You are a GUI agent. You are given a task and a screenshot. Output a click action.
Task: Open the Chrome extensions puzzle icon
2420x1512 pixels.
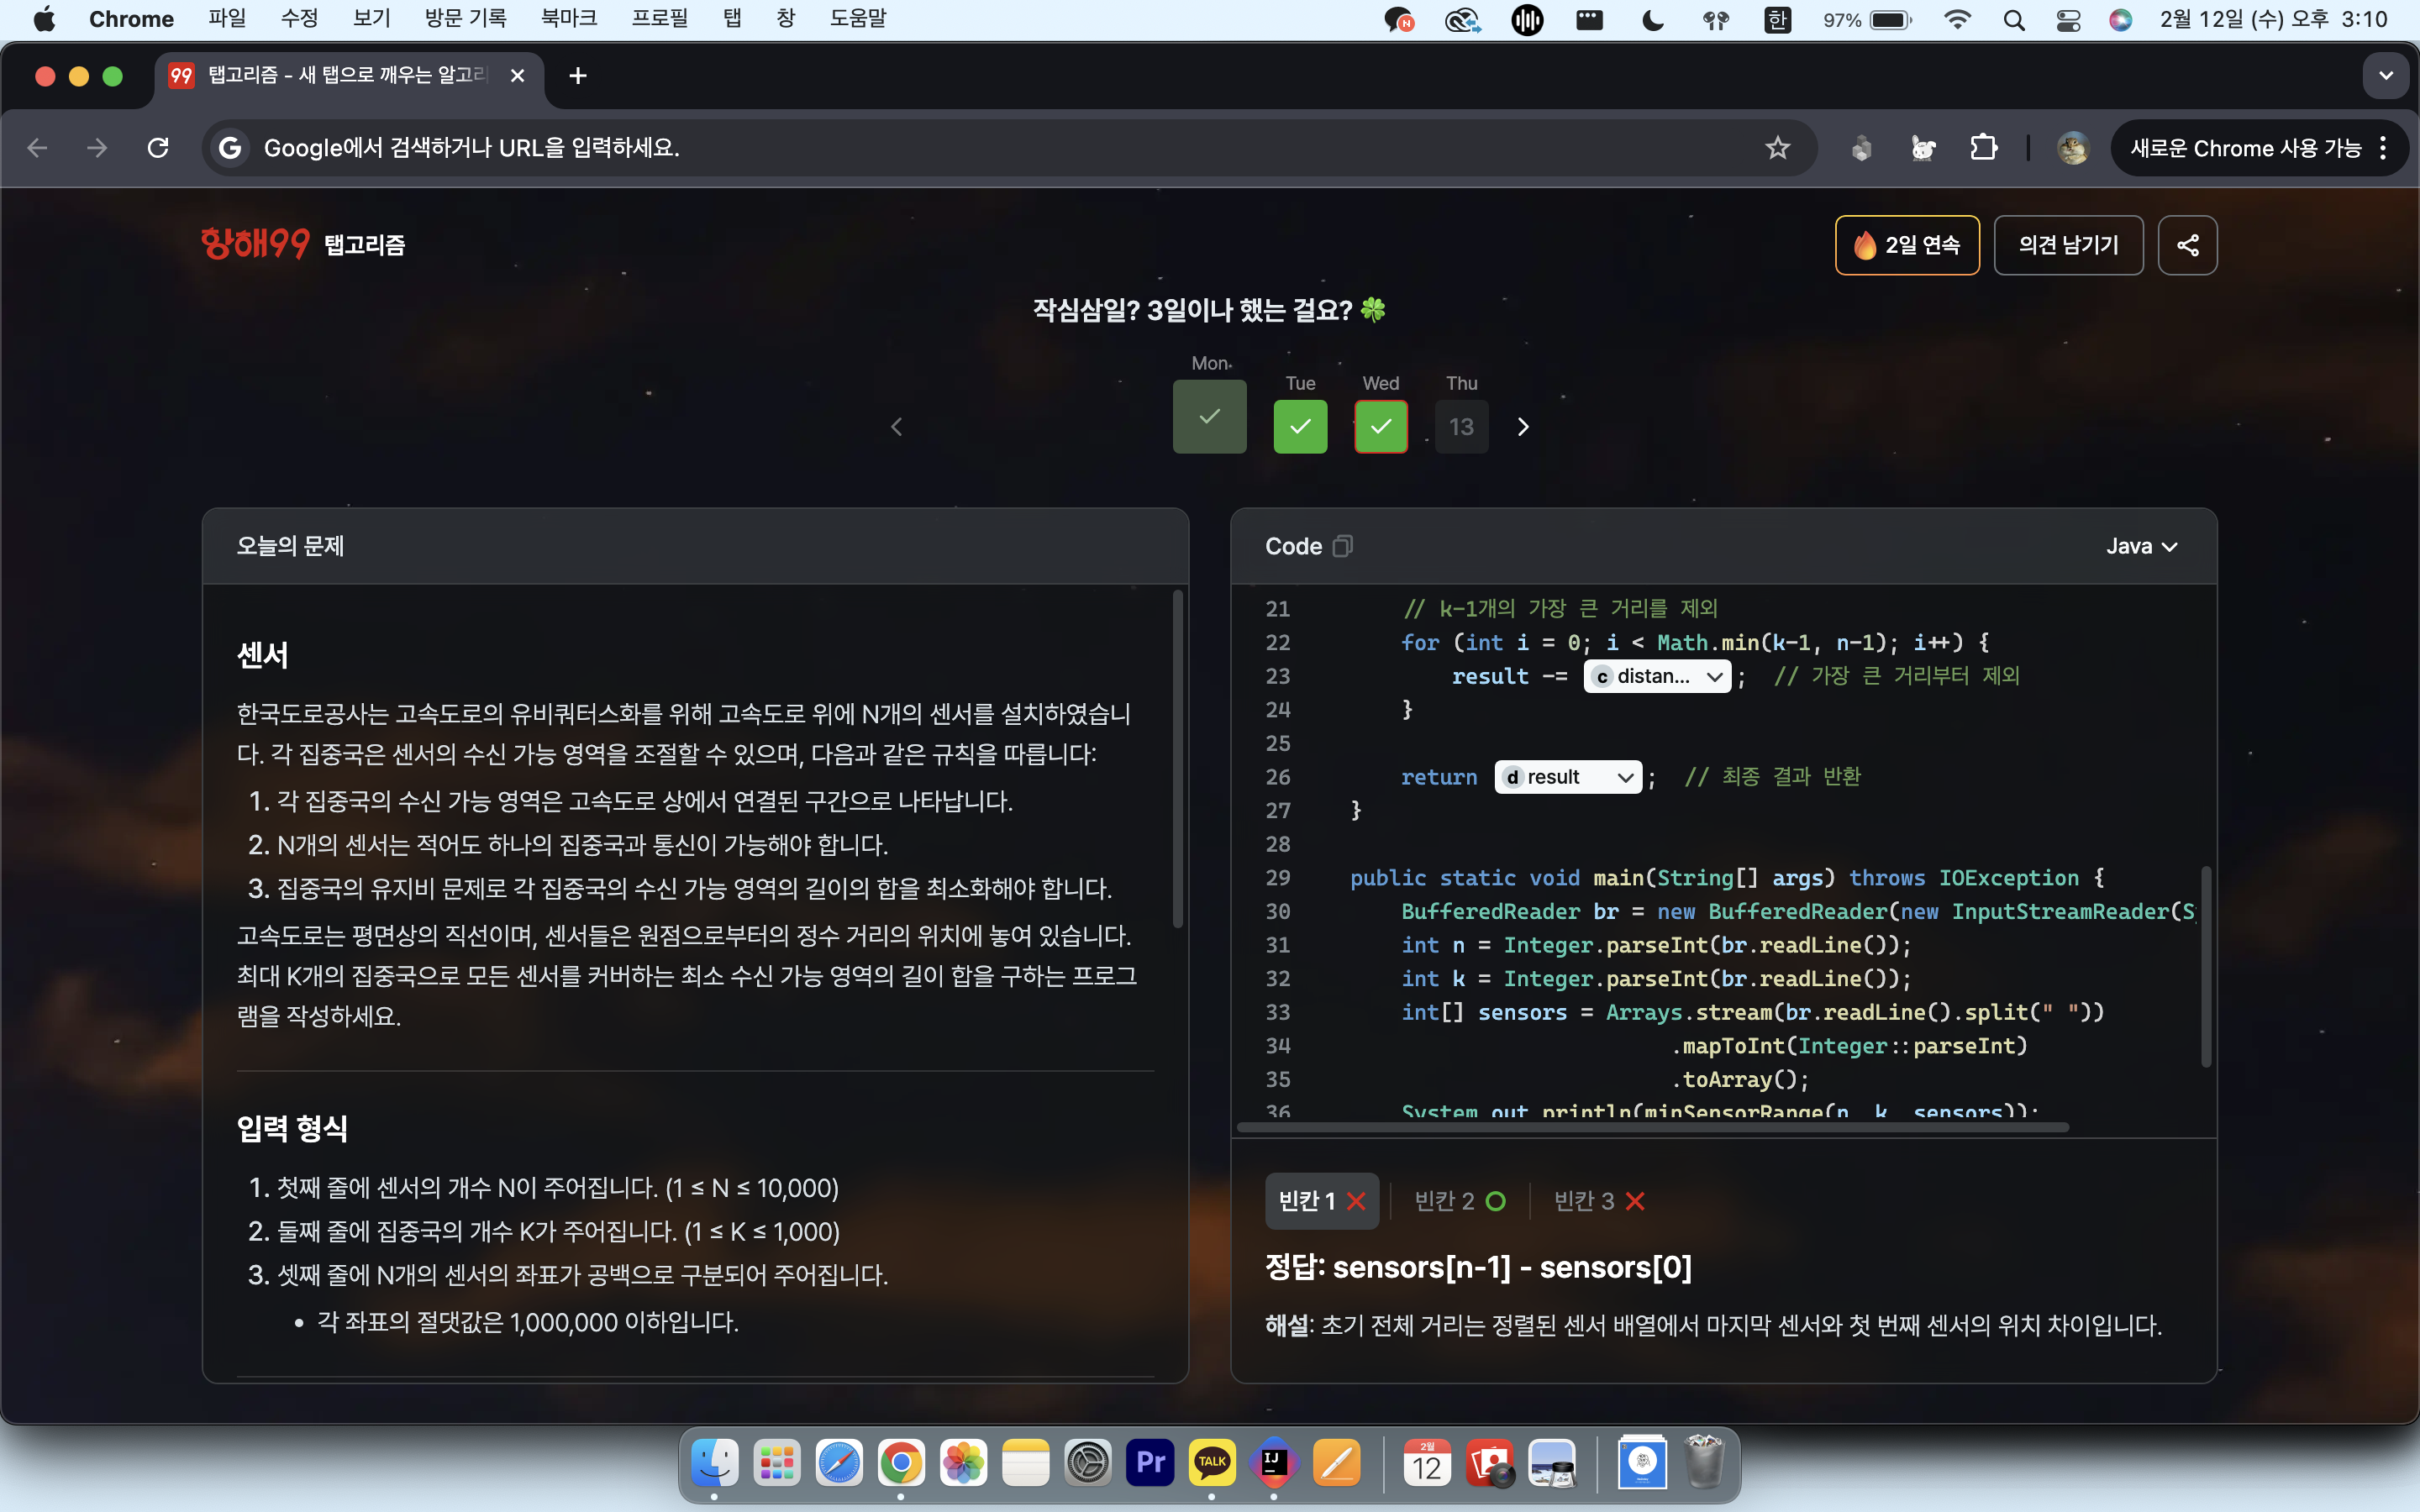[1984, 148]
